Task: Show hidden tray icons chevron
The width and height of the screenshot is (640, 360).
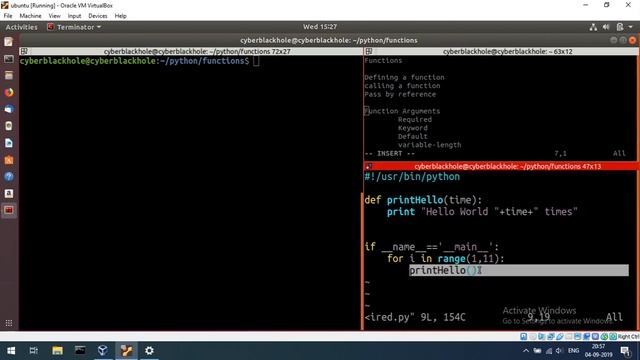Action: click(x=526, y=351)
